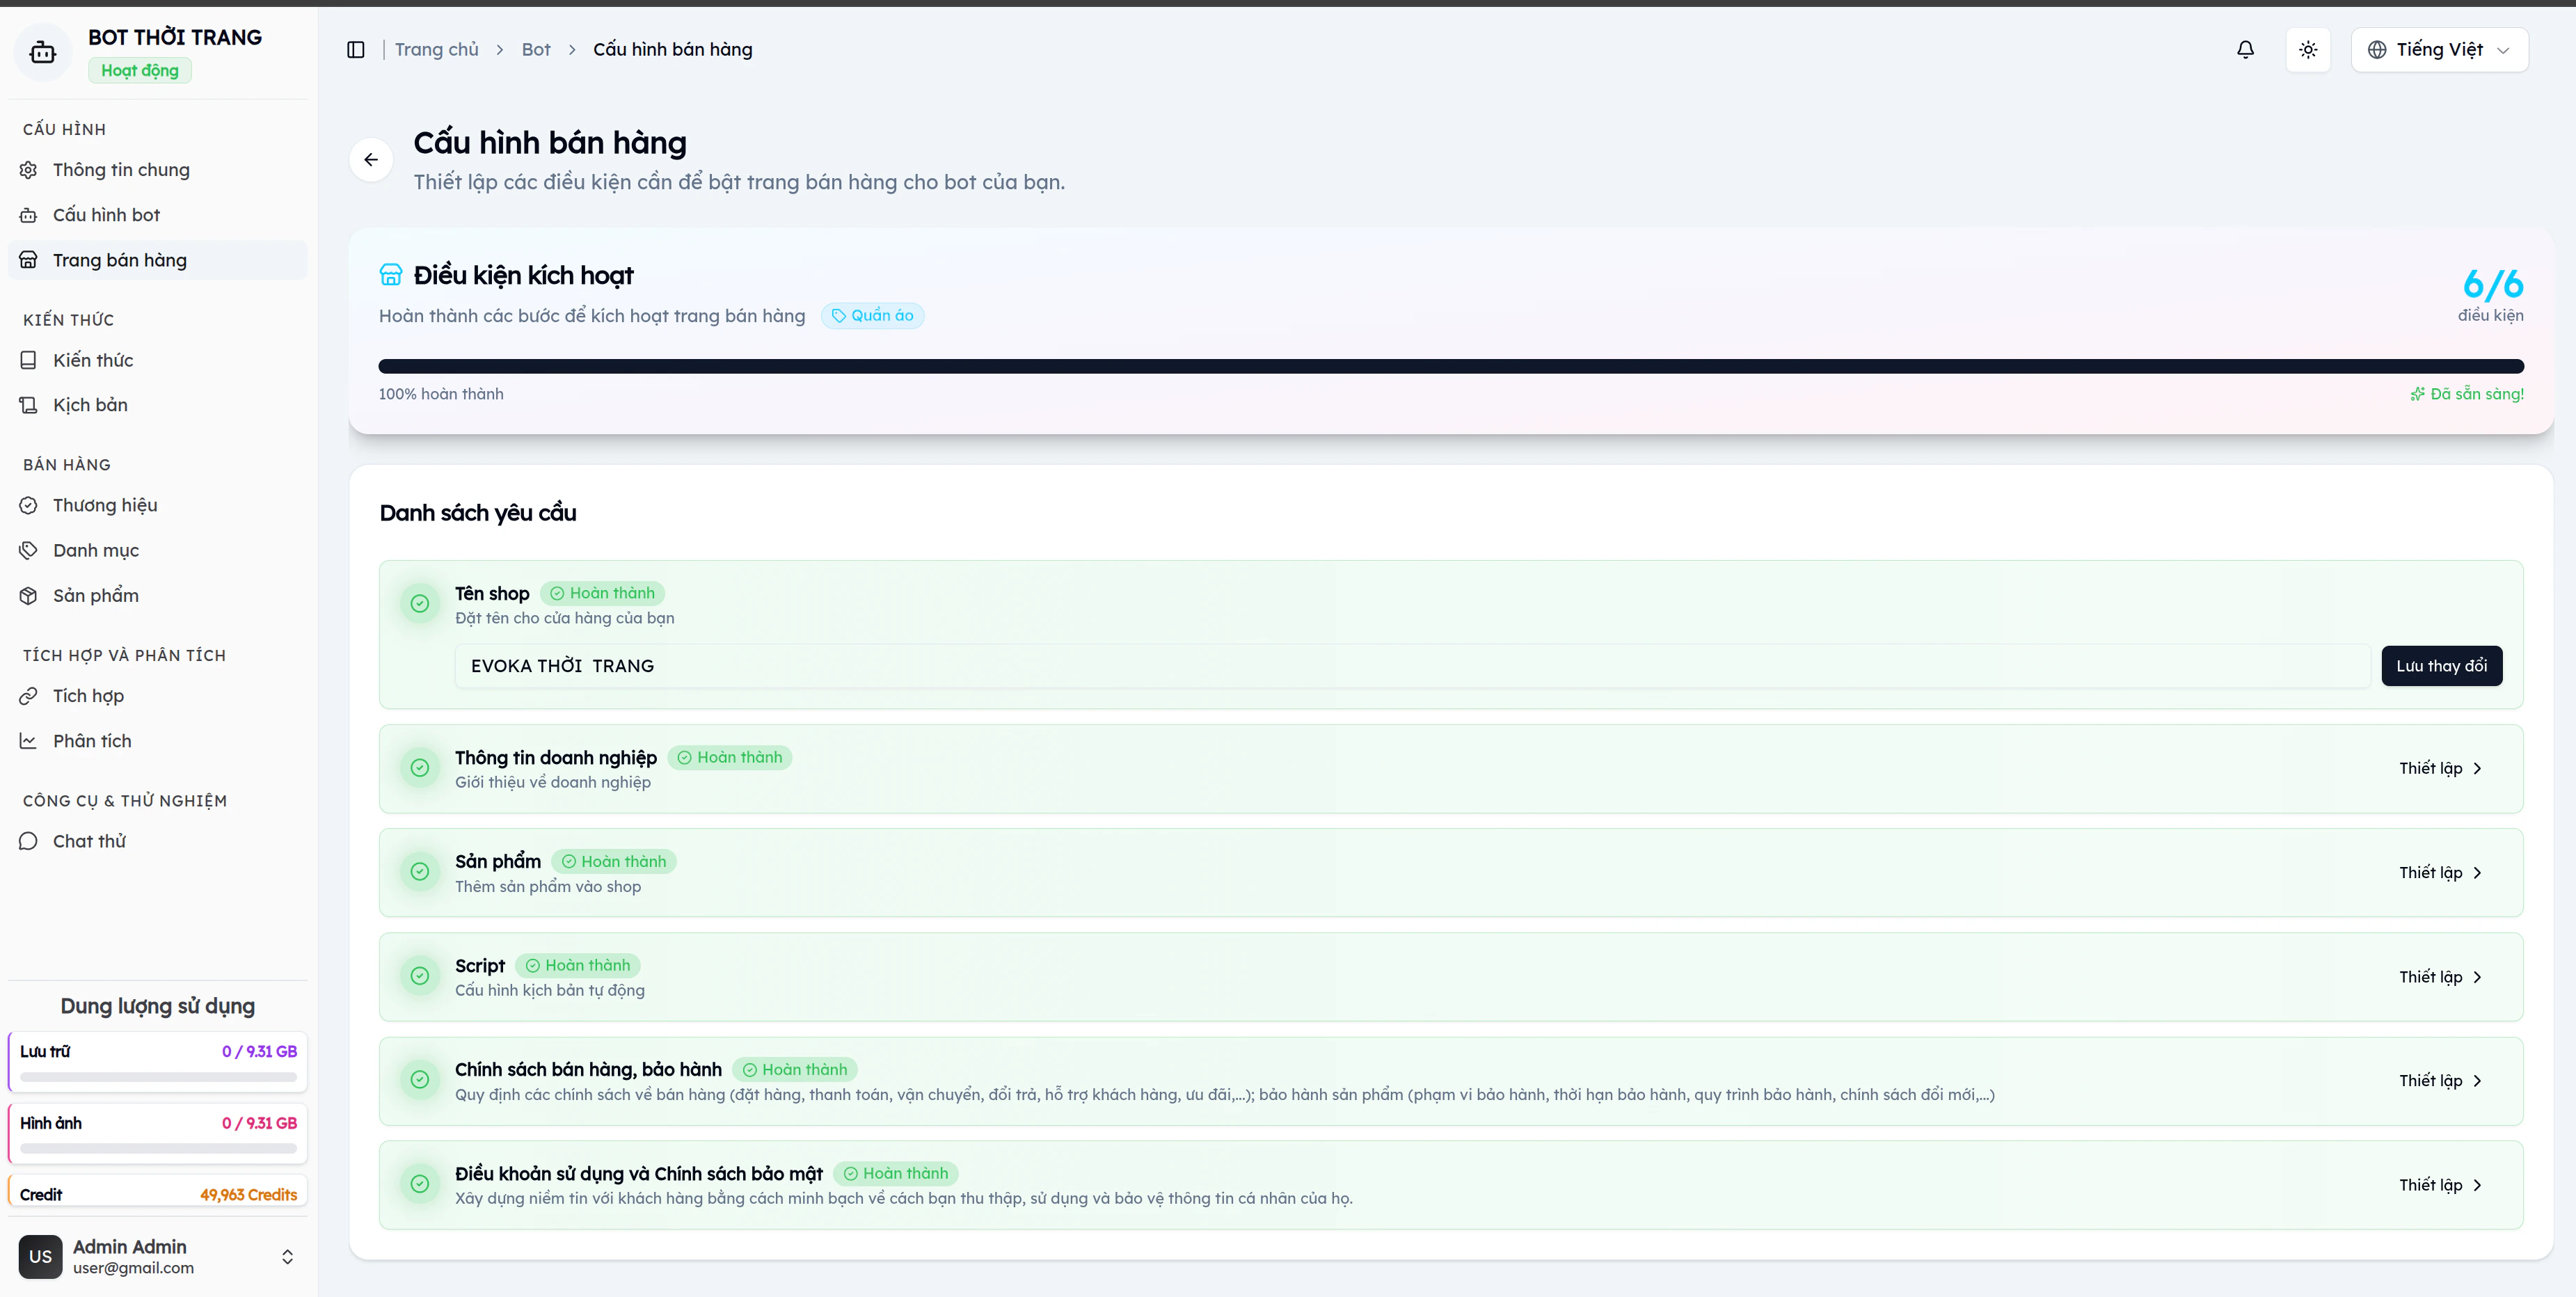Viewport: 2576px width, 1297px height.
Task: Open Tích hợp link icon item
Action: 29,696
